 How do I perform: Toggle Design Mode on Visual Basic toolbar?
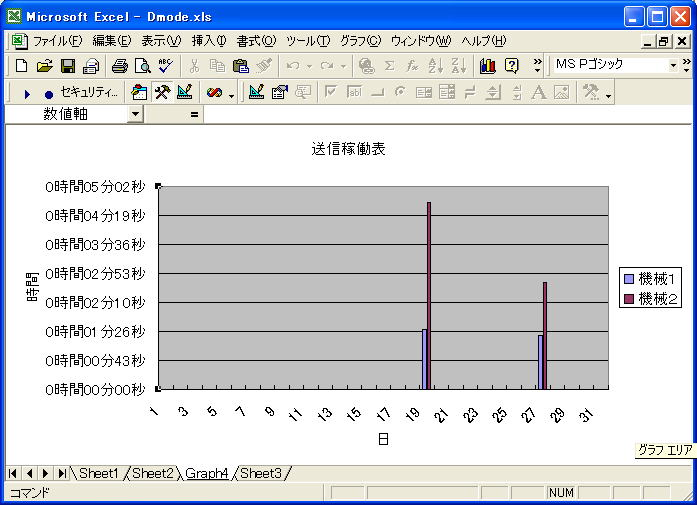(185, 92)
